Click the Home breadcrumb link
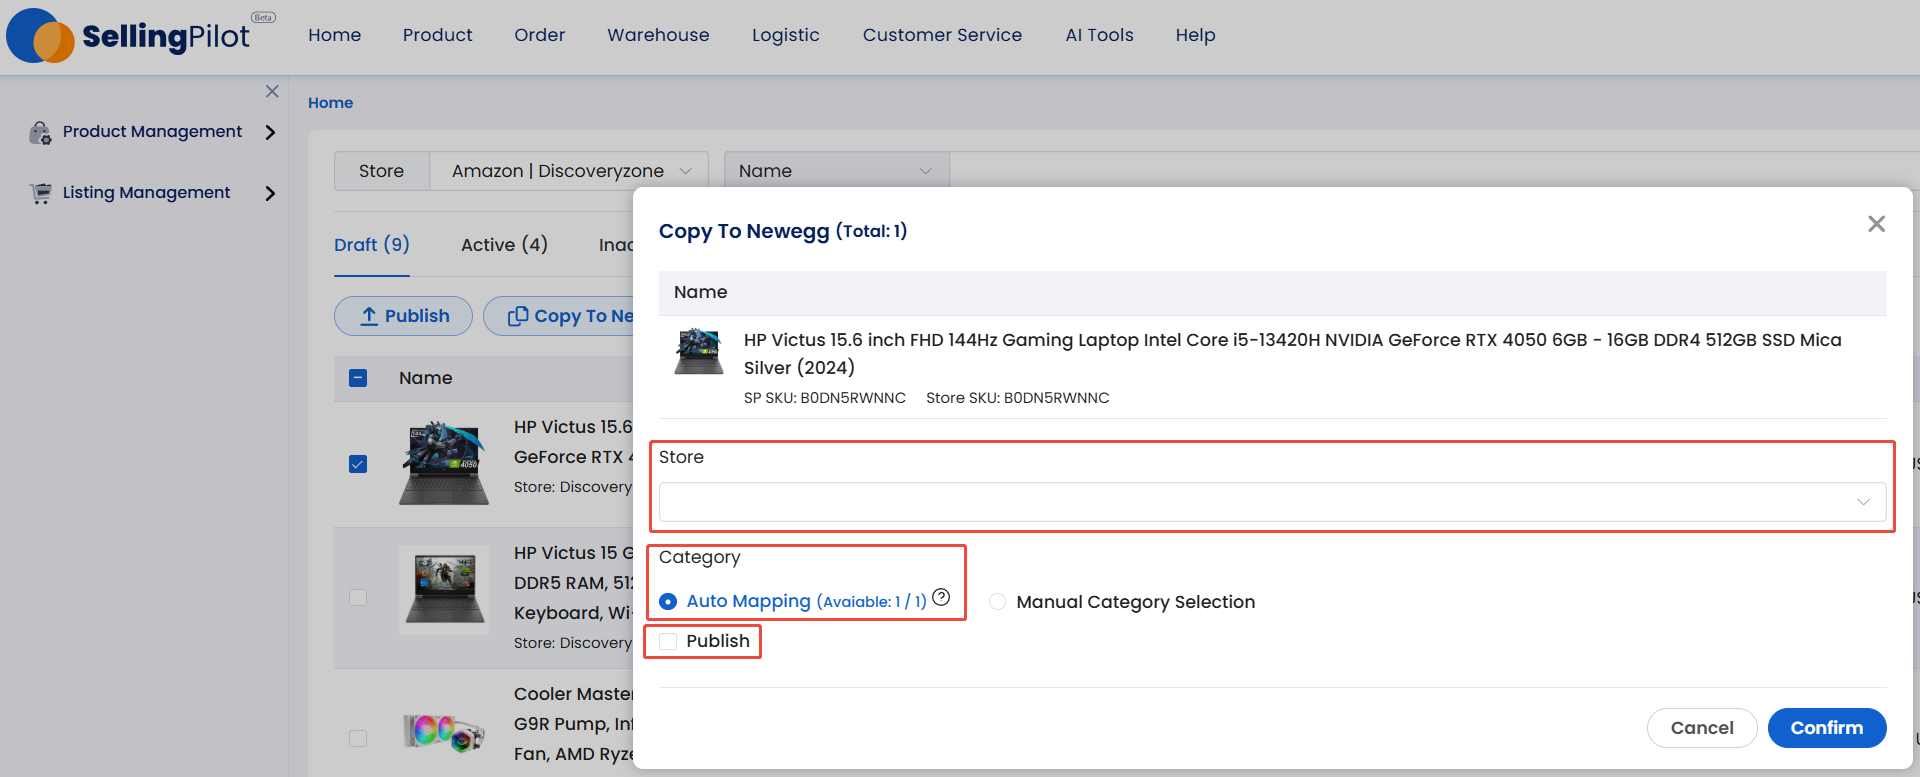1920x777 pixels. click(330, 102)
